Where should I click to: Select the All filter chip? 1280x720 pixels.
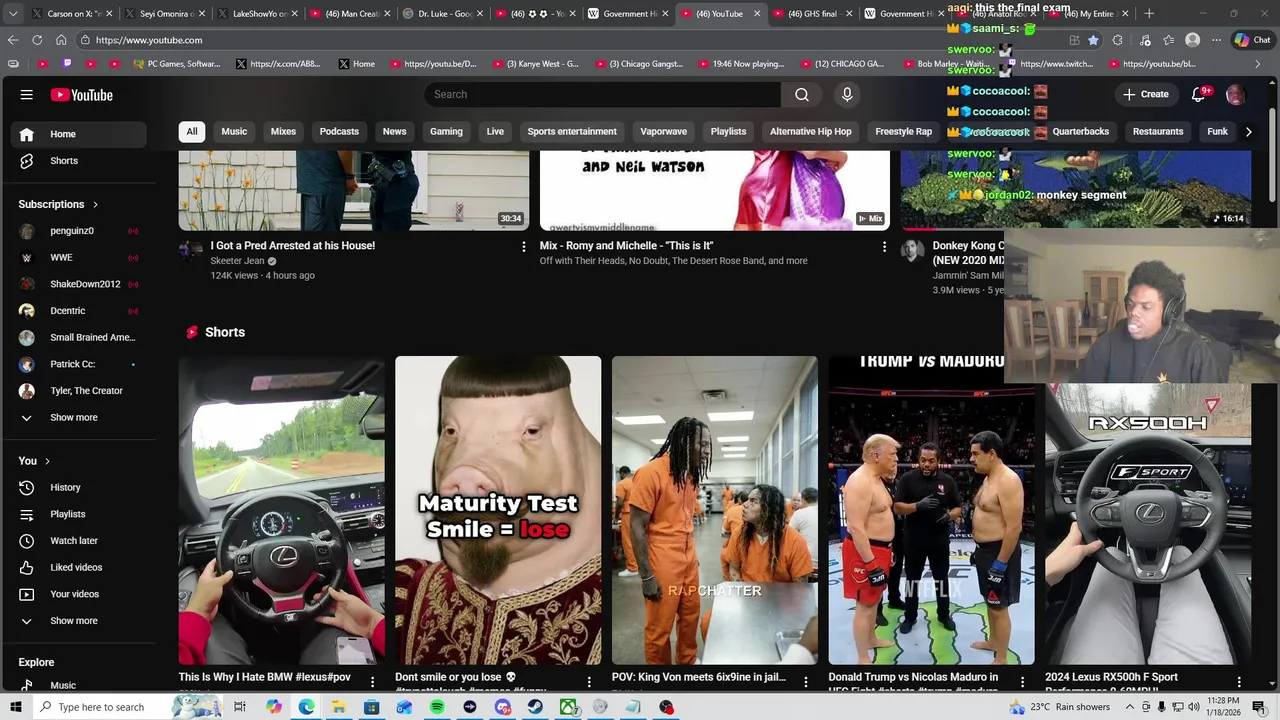point(192,132)
